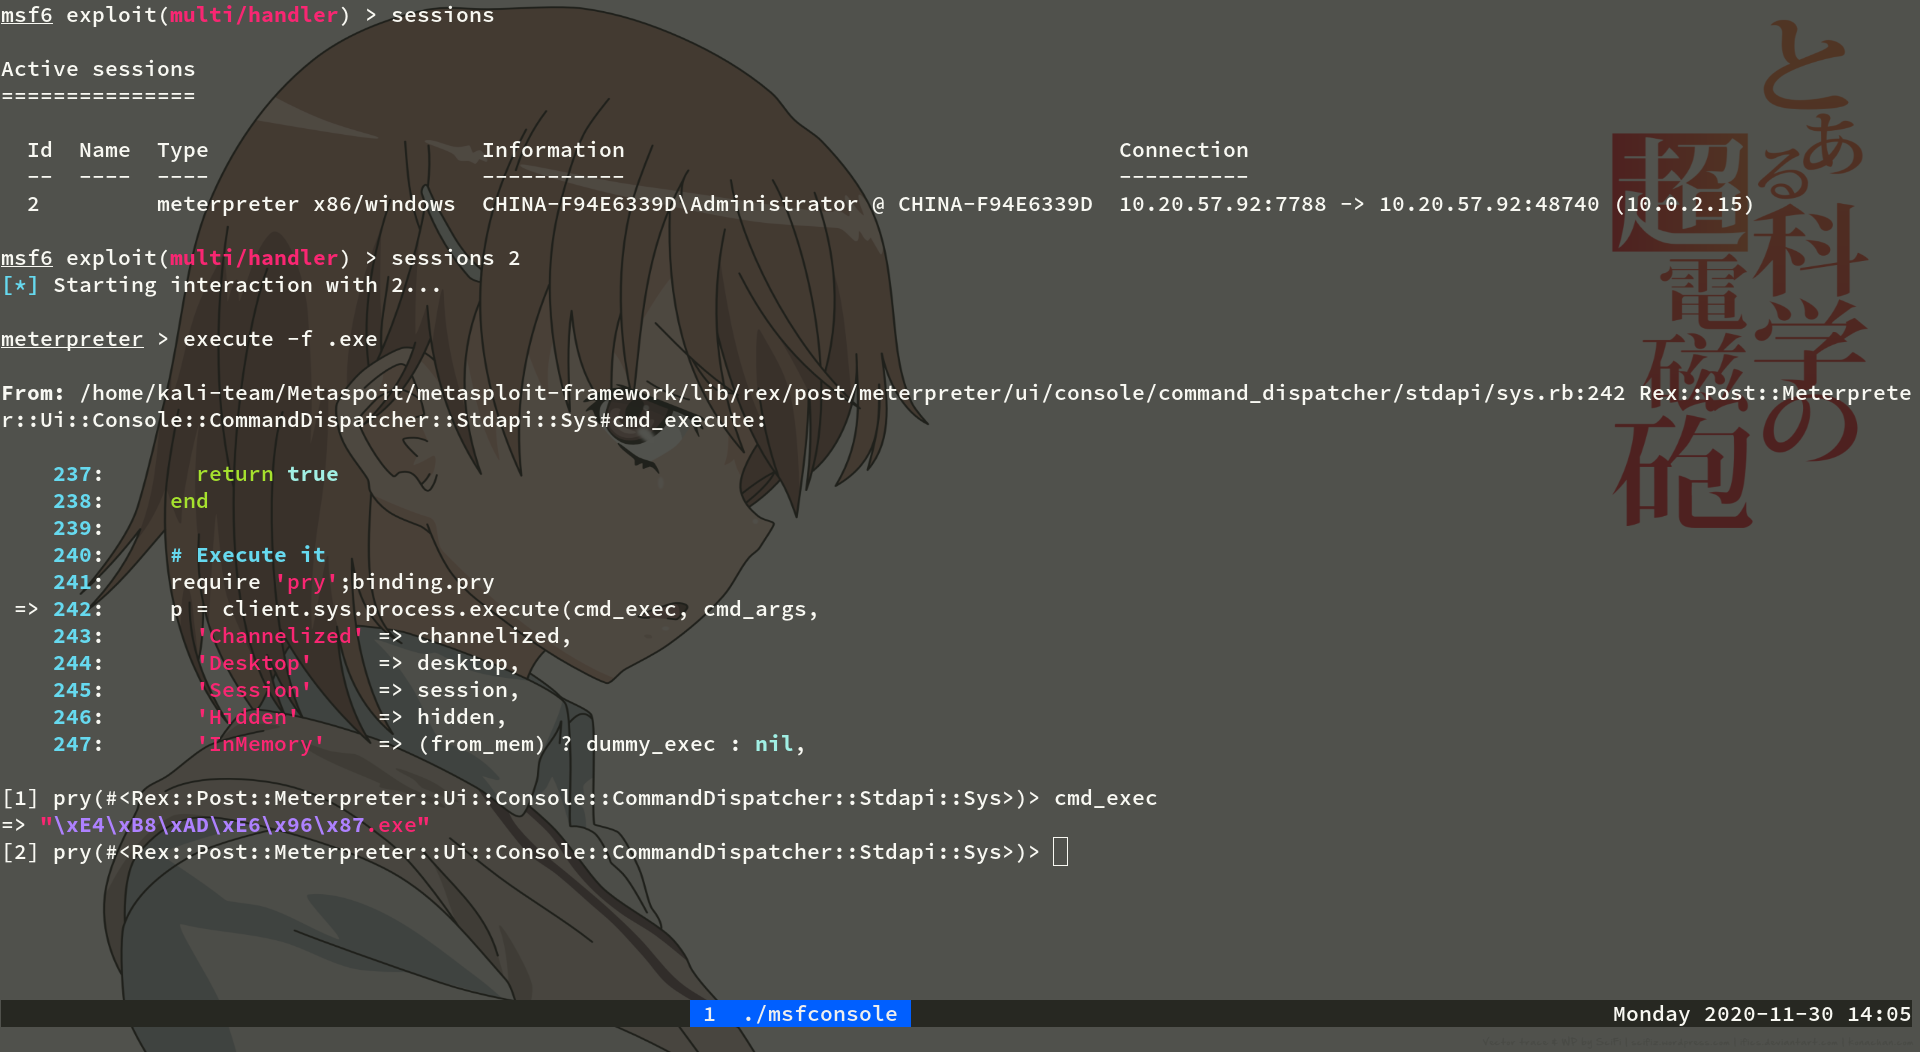The height and width of the screenshot is (1052, 1920).
Task: Click red 'multi/handler' in first prompt
Action: (x=254, y=15)
